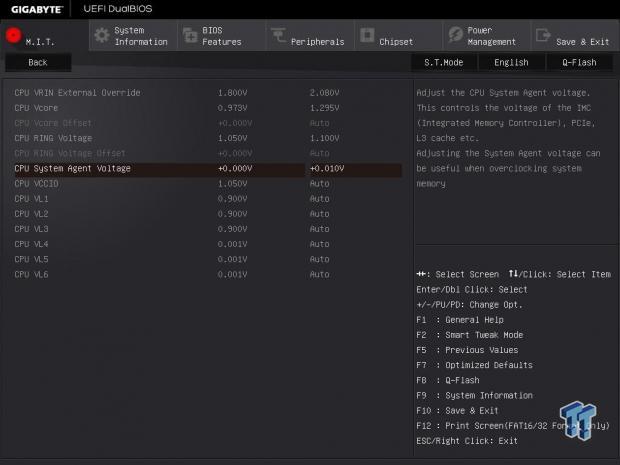The image size is (620, 465).
Task: Enter S.T.Mode
Action: (443, 62)
